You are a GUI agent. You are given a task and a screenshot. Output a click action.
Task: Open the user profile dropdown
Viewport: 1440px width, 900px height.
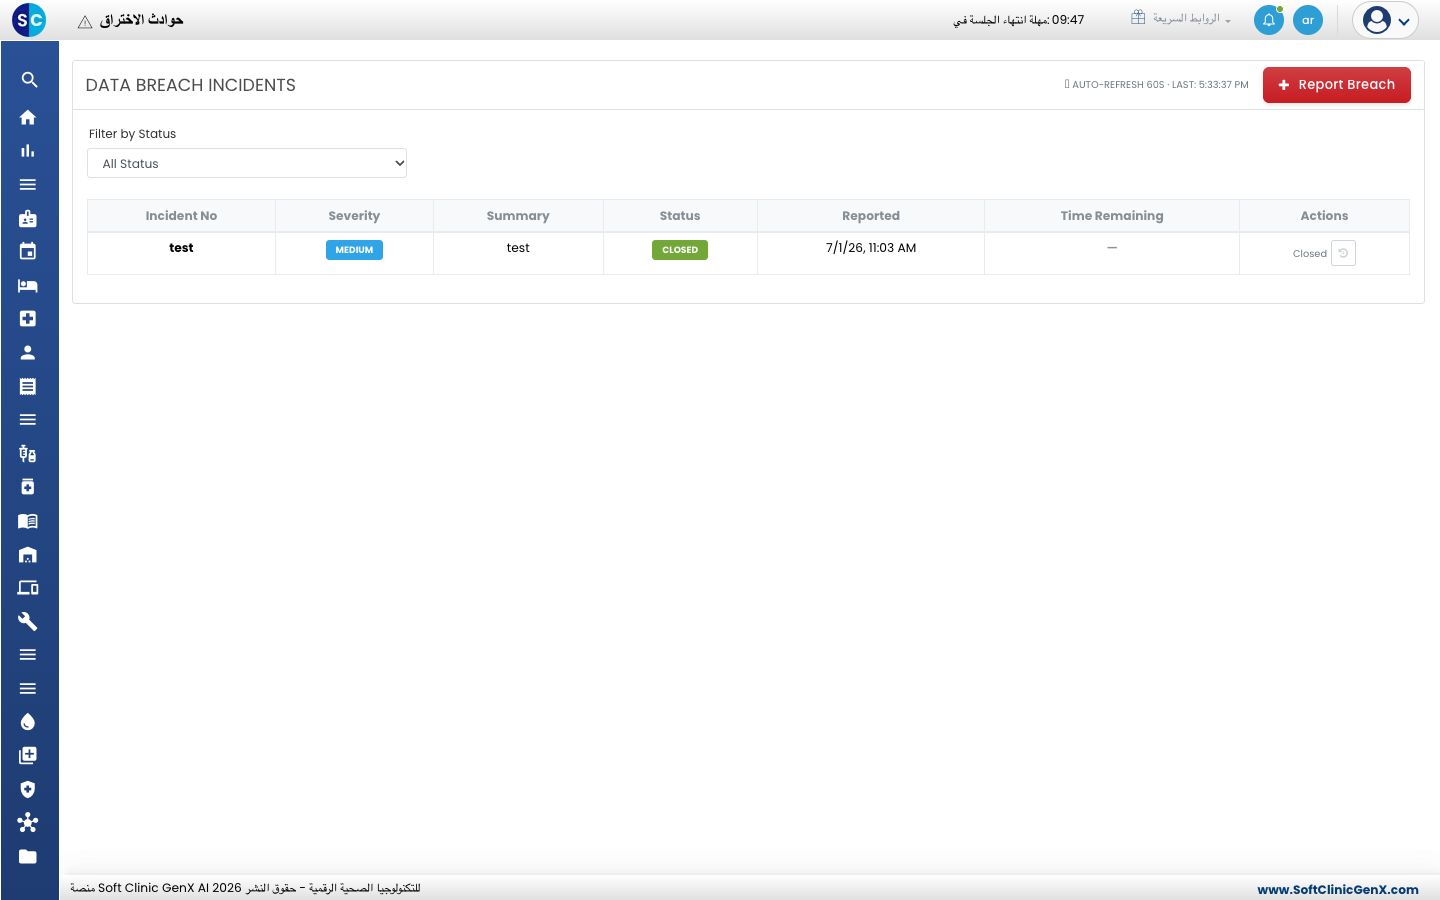1385,20
